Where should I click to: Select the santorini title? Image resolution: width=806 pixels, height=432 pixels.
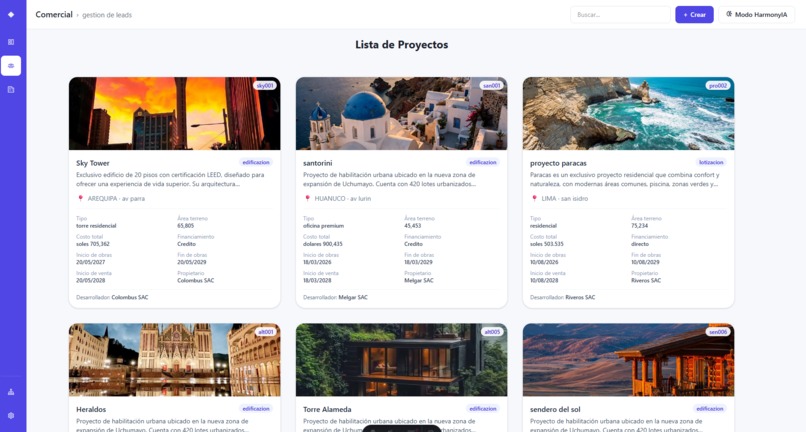coord(318,163)
